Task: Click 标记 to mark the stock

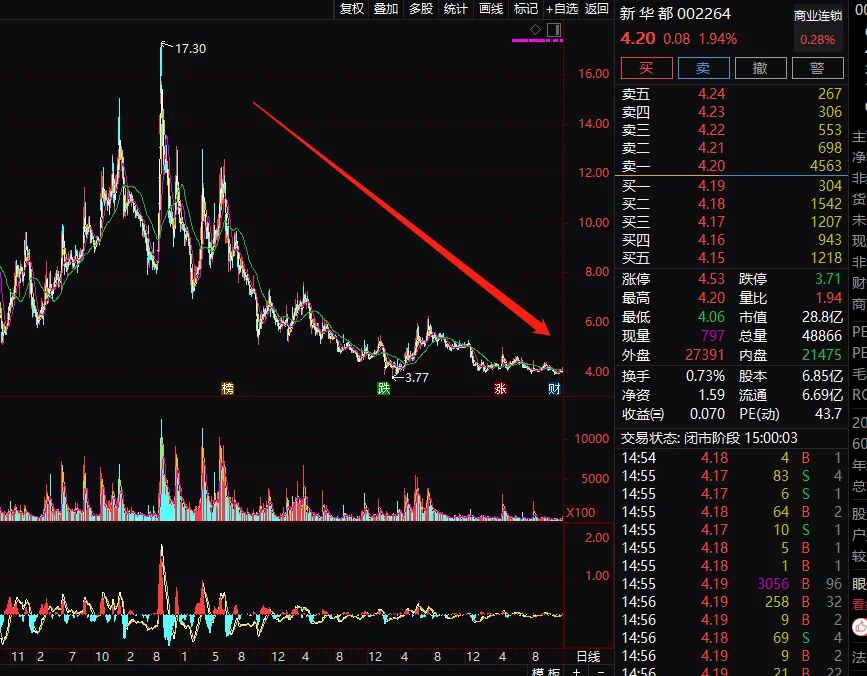Action: pyautogui.click(x=526, y=8)
